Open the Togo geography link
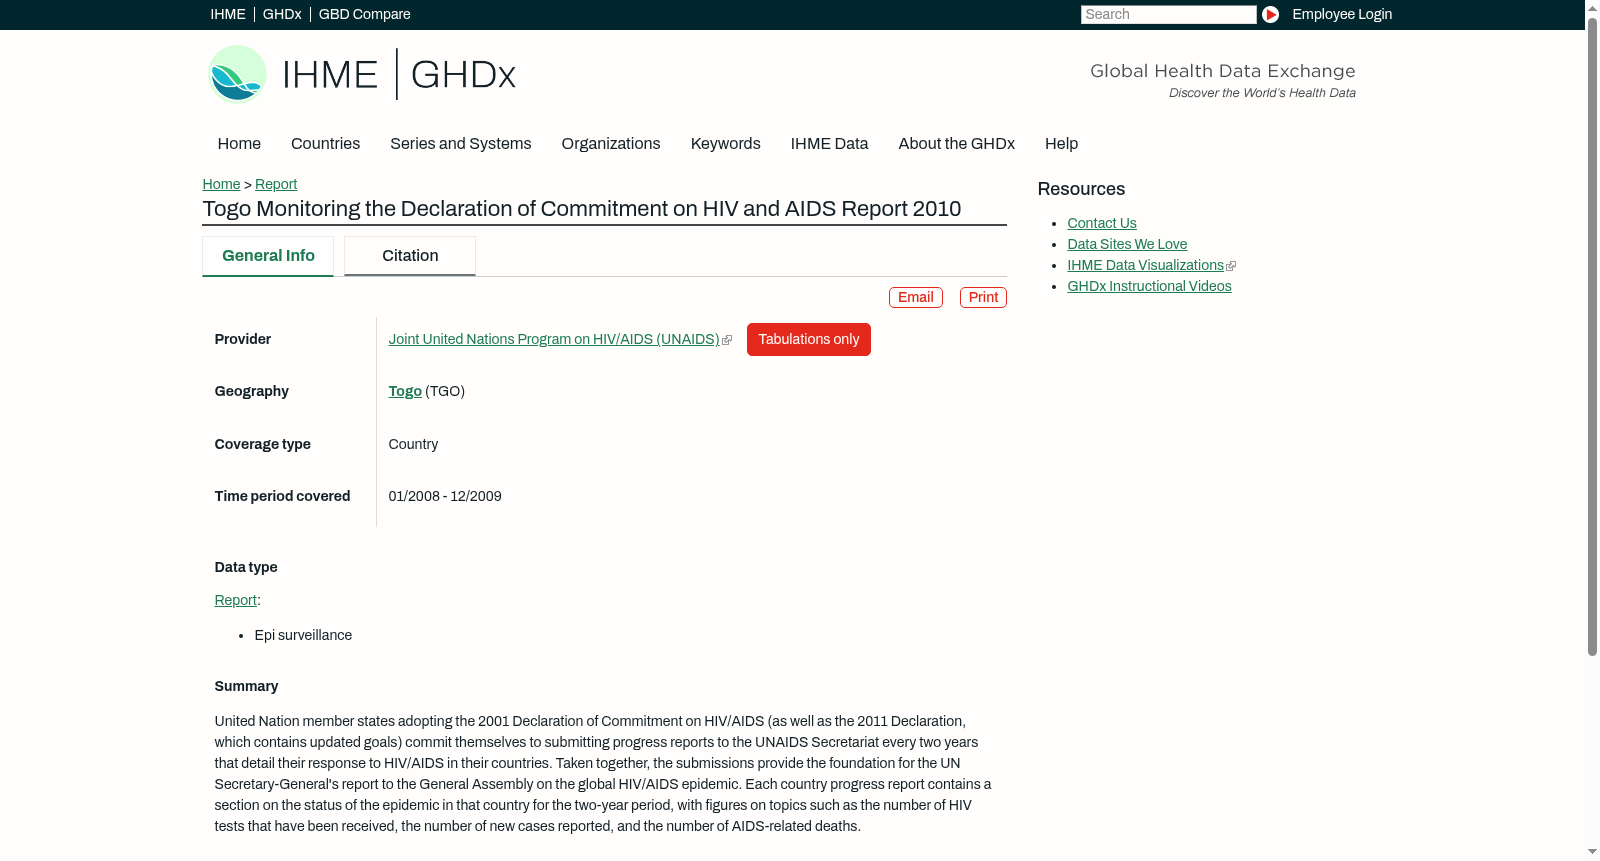The image size is (1600, 861). point(405,392)
